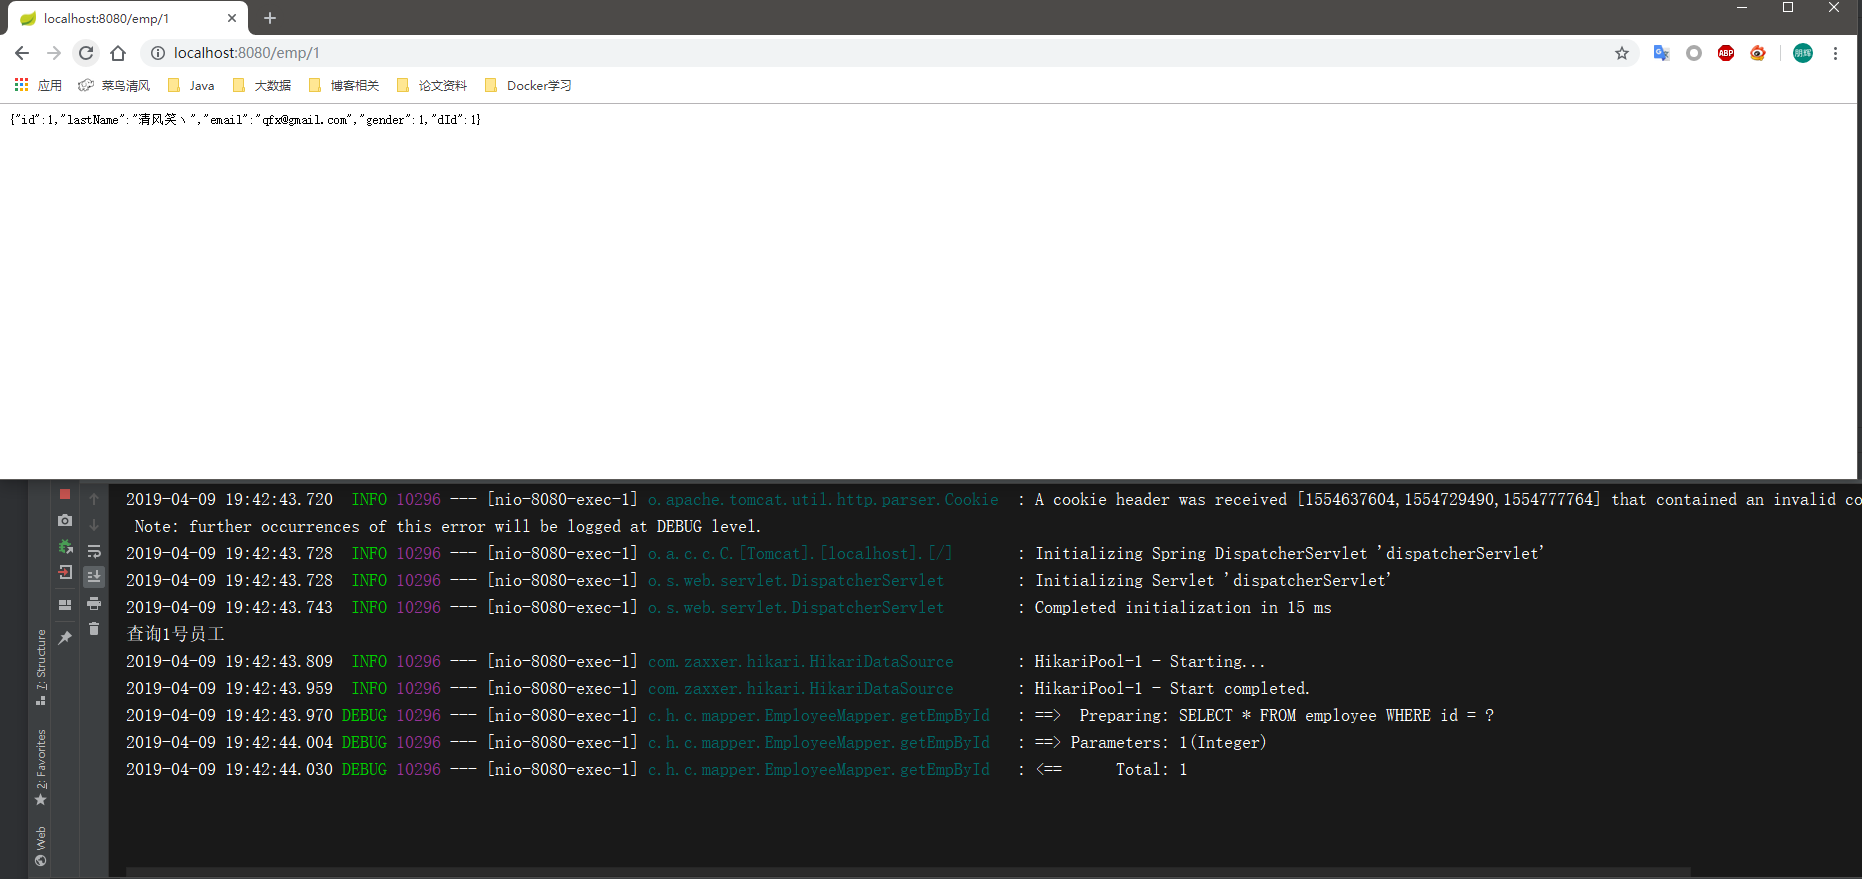View site information icon in address bar
1862x879 pixels.
coord(158,53)
